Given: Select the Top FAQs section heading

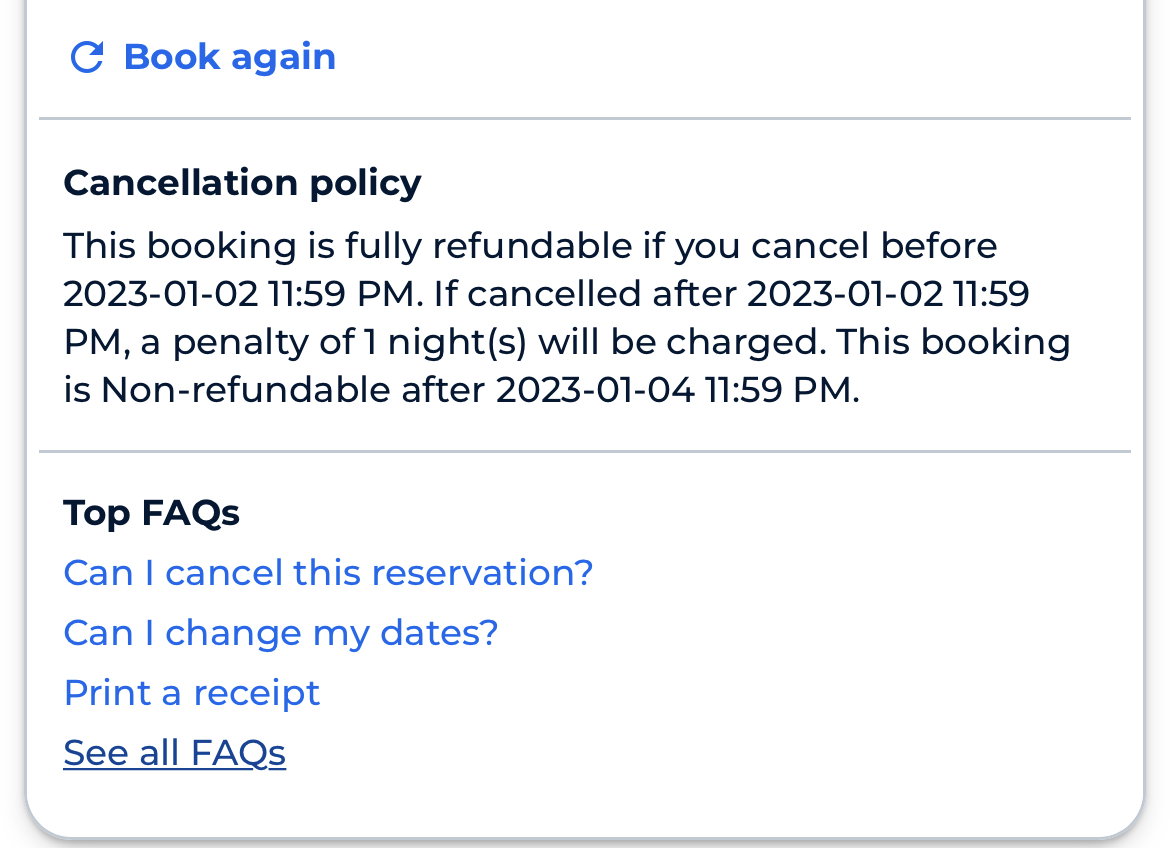Looking at the screenshot, I should click(x=151, y=512).
